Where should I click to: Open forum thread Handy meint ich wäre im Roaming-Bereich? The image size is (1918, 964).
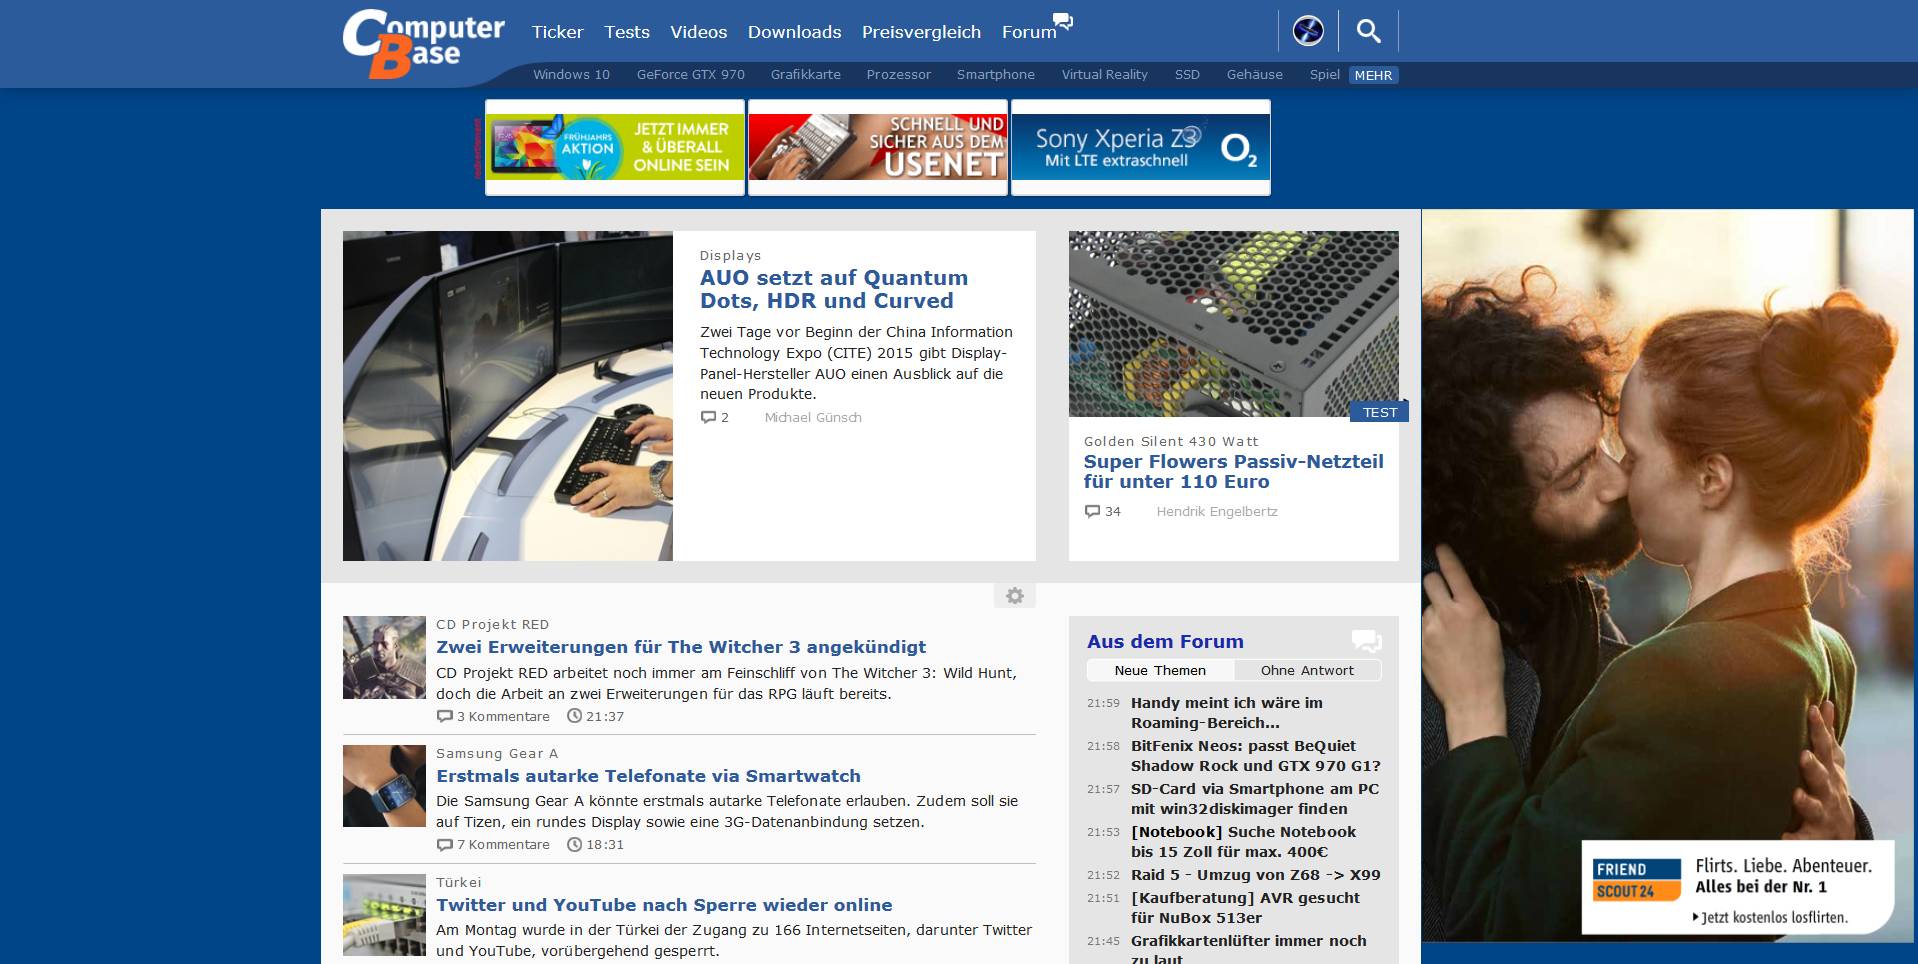(1227, 713)
